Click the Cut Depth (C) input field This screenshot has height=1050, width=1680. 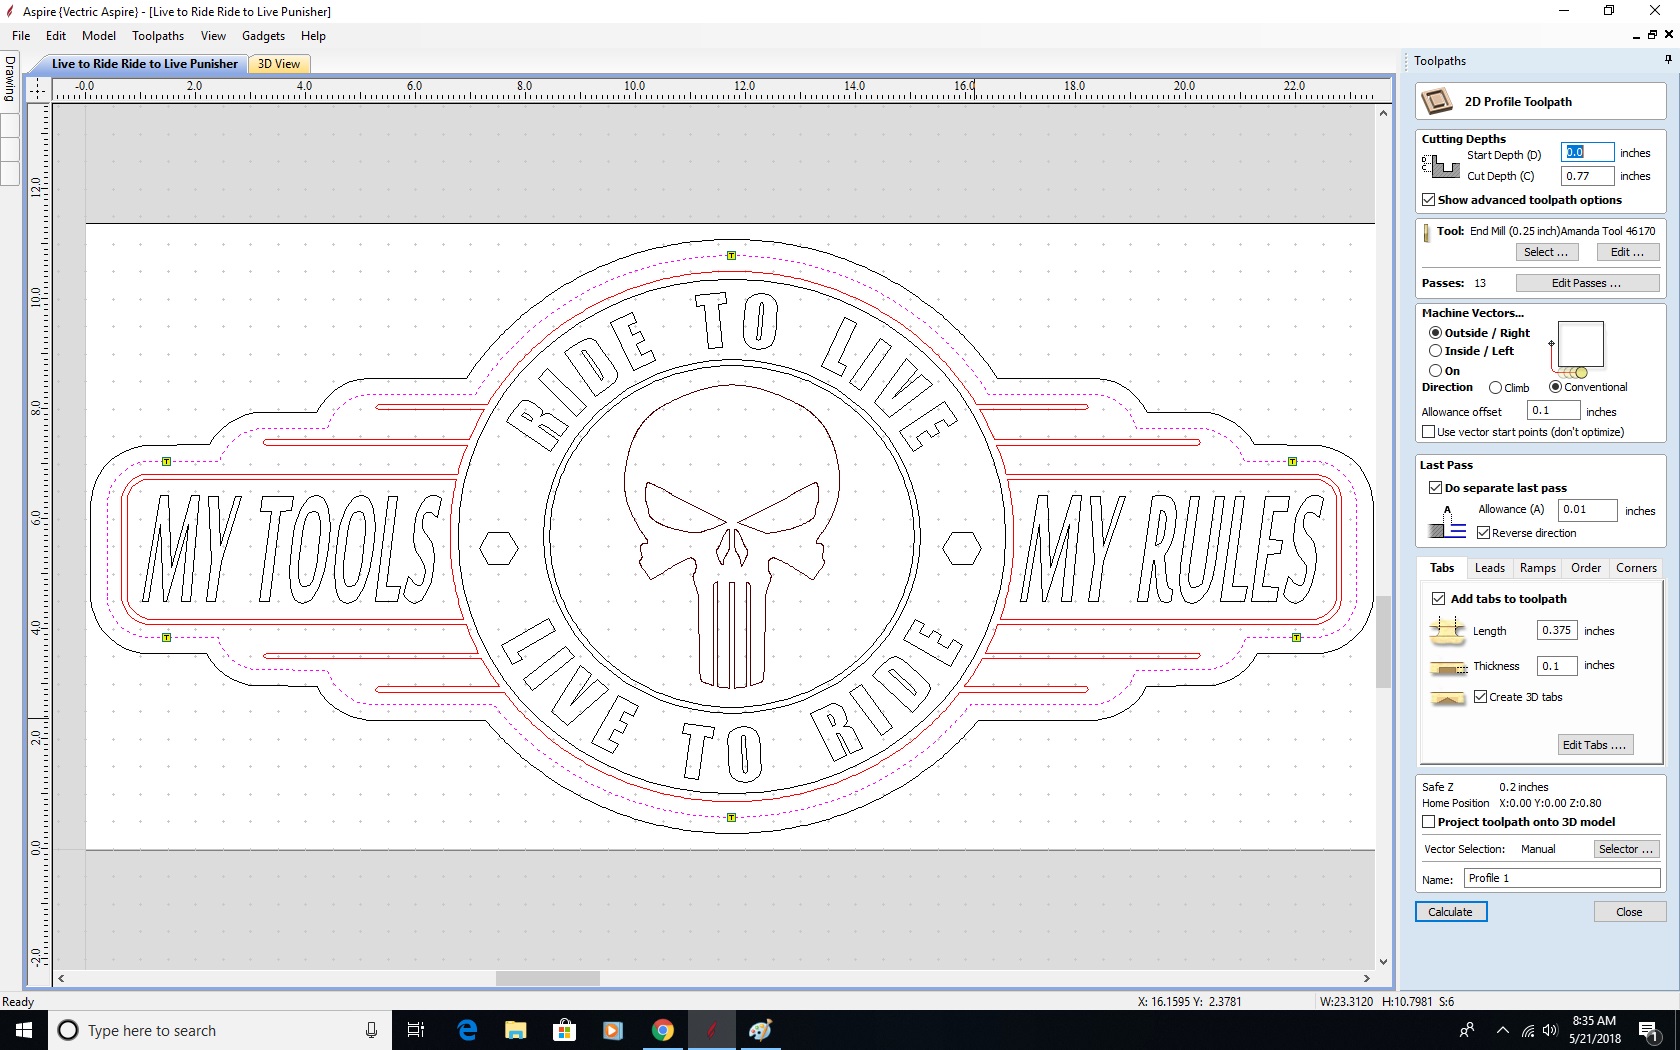pos(1587,176)
